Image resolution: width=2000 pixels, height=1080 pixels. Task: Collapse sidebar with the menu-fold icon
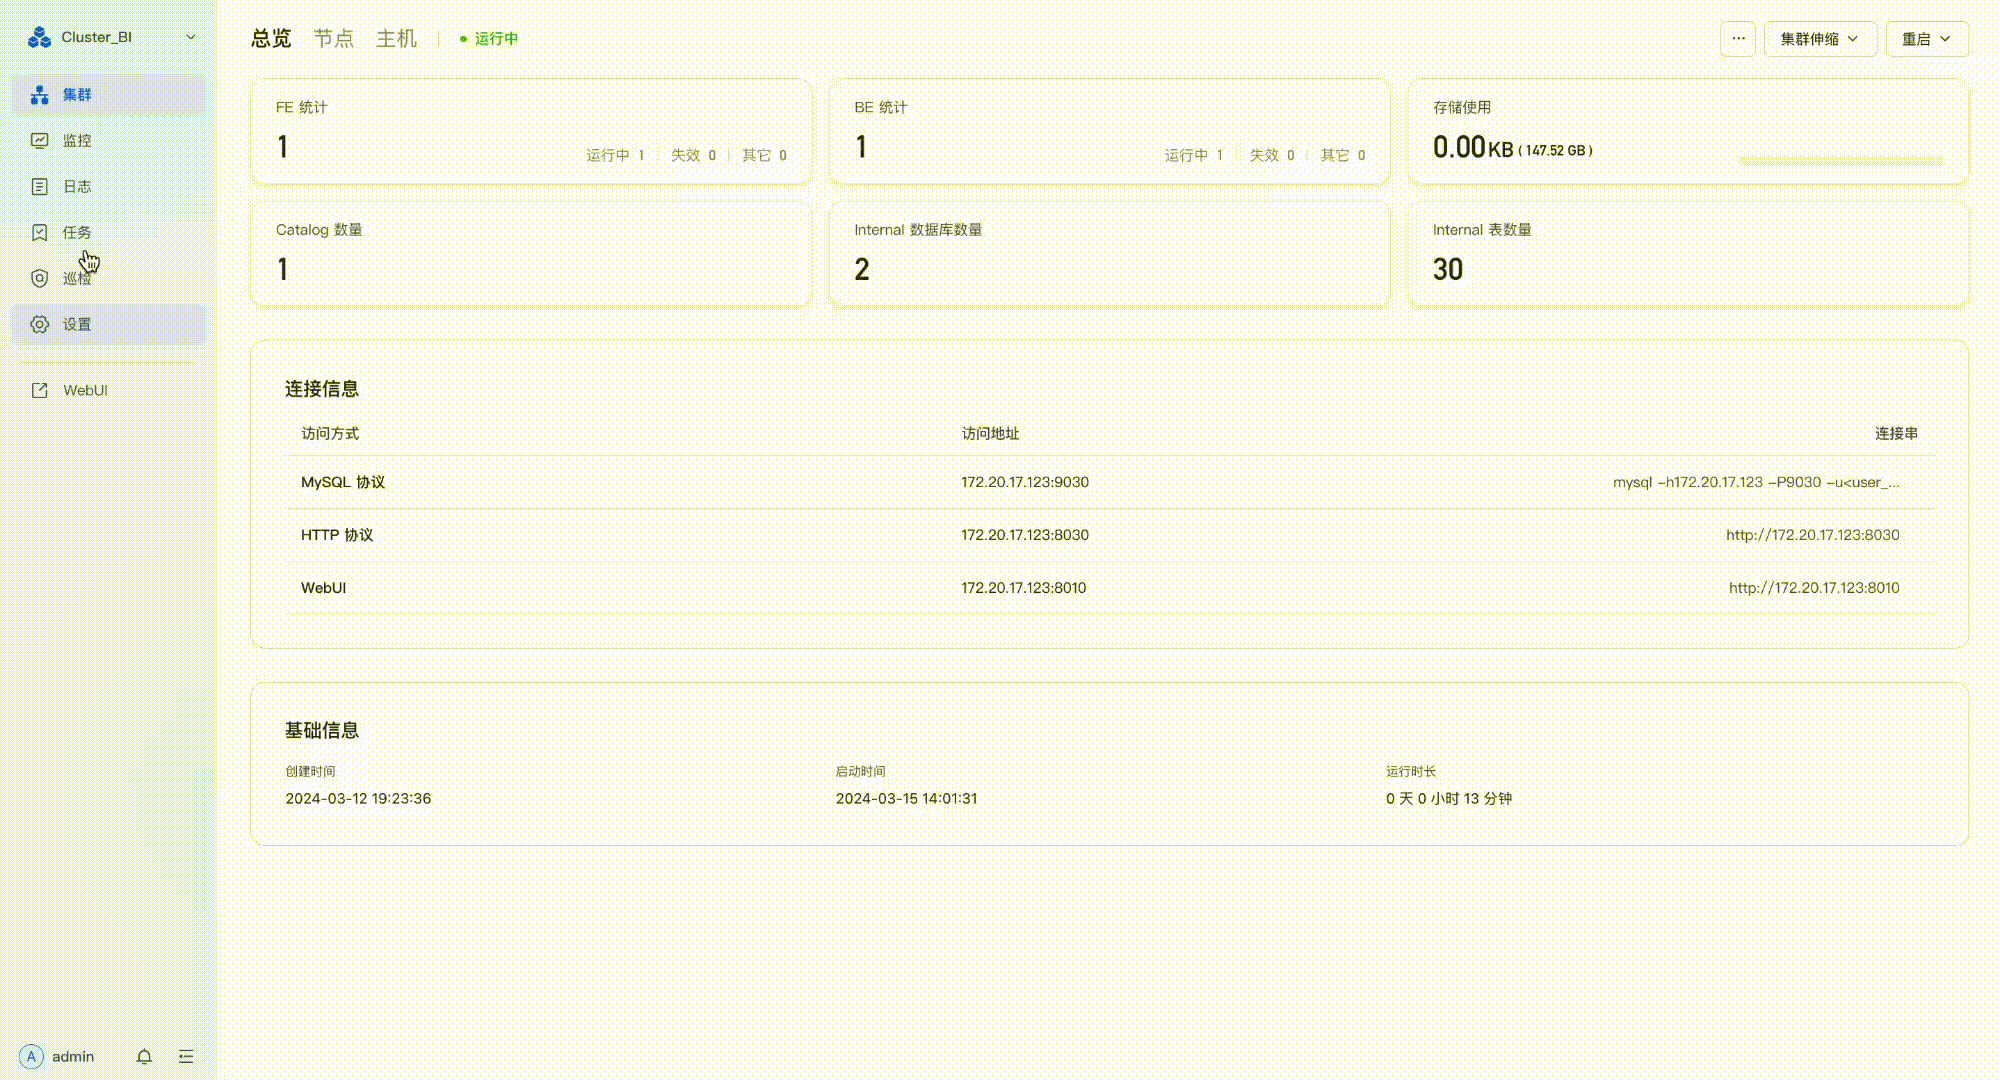[186, 1057]
